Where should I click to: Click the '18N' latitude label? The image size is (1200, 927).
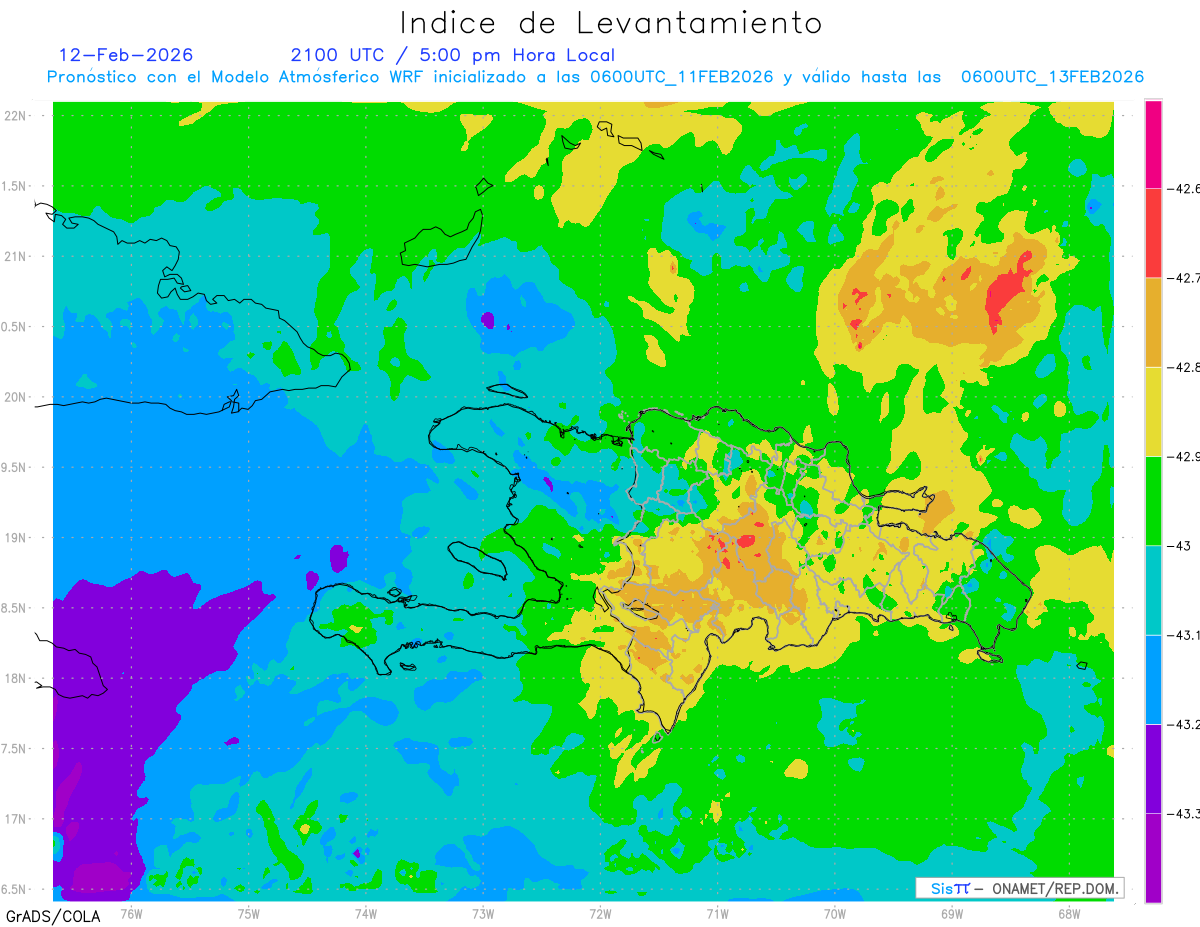click(15, 678)
